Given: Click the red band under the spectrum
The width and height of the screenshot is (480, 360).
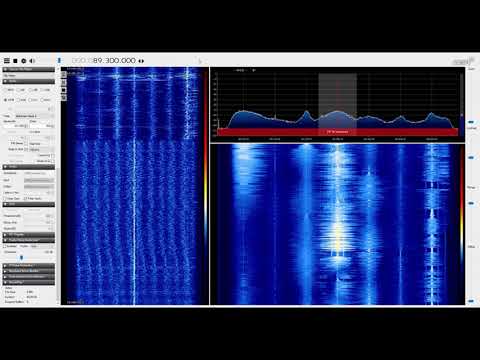Looking at the screenshot, I should [x=337, y=132].
